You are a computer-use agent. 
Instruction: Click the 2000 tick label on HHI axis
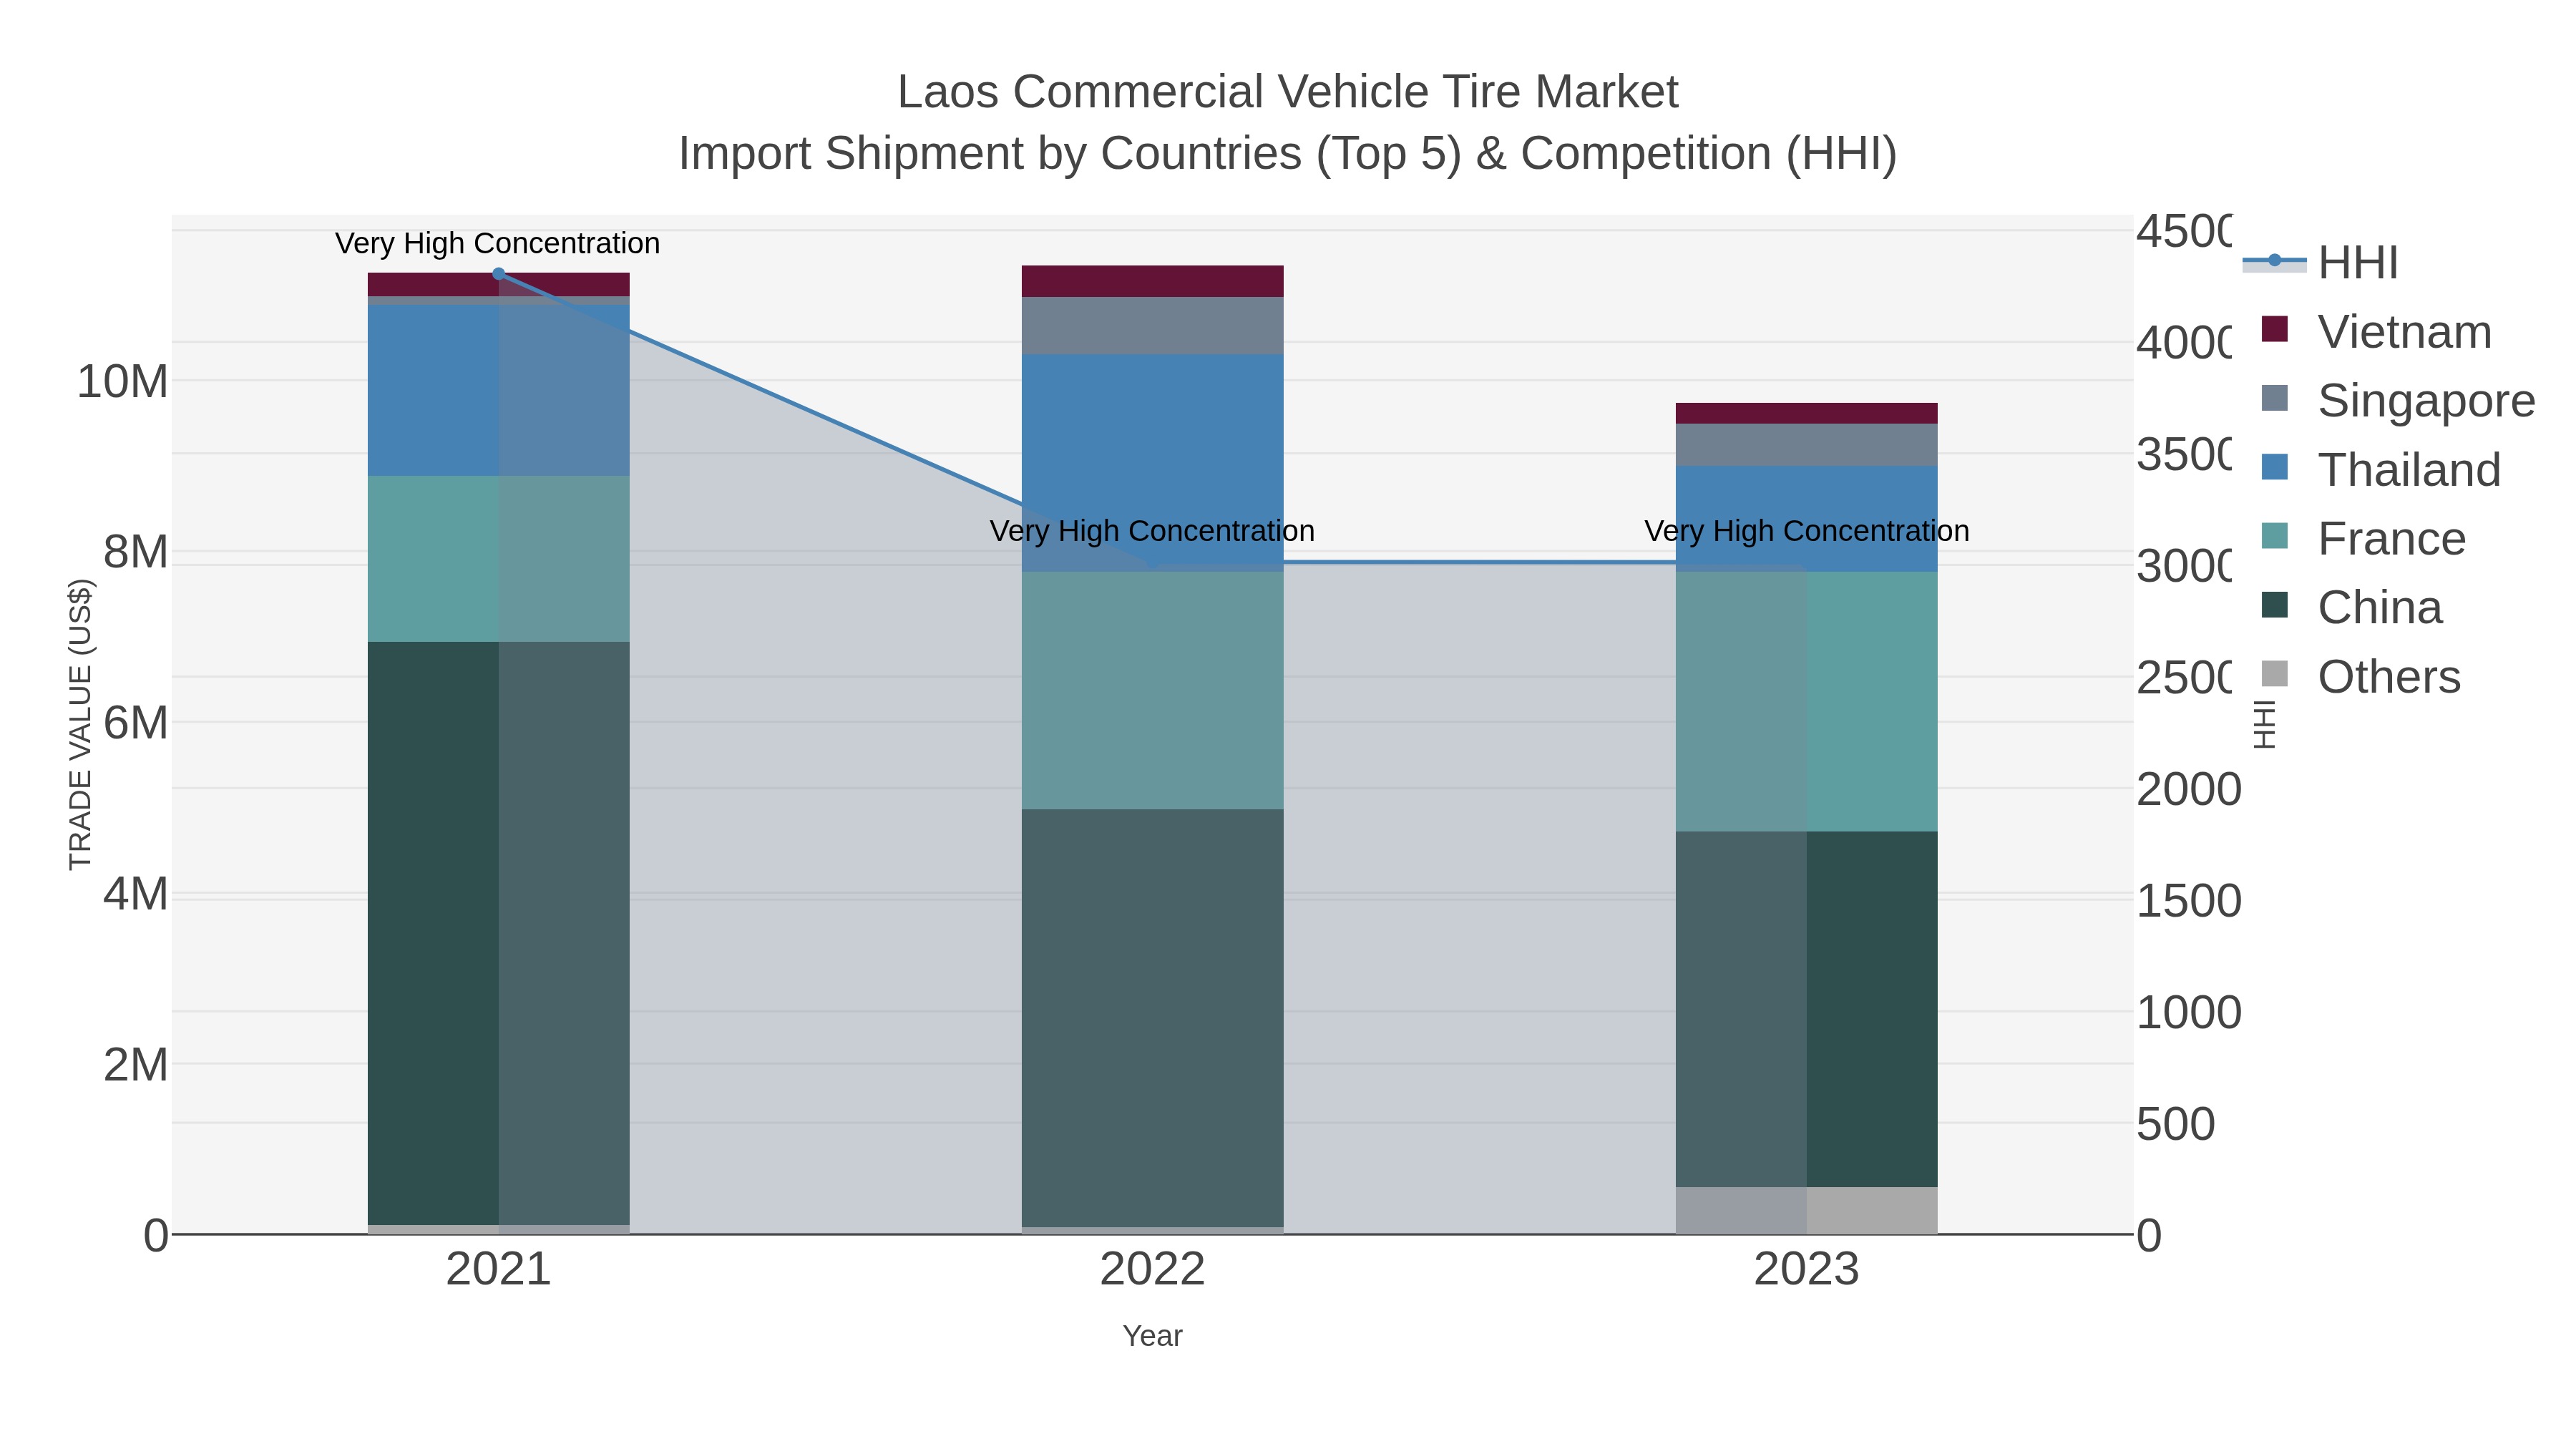(x=2189, y=790)
